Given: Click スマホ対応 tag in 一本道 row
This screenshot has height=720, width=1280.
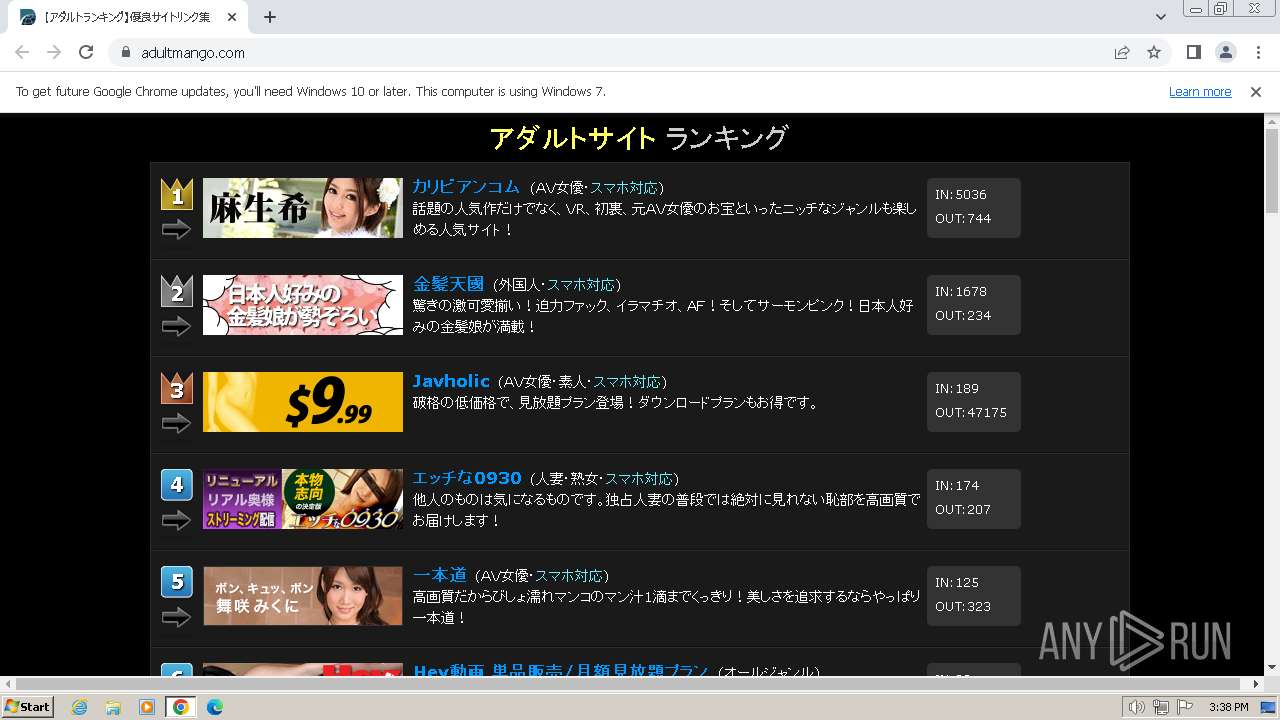Looking at the screenshot, I should 569,576.
